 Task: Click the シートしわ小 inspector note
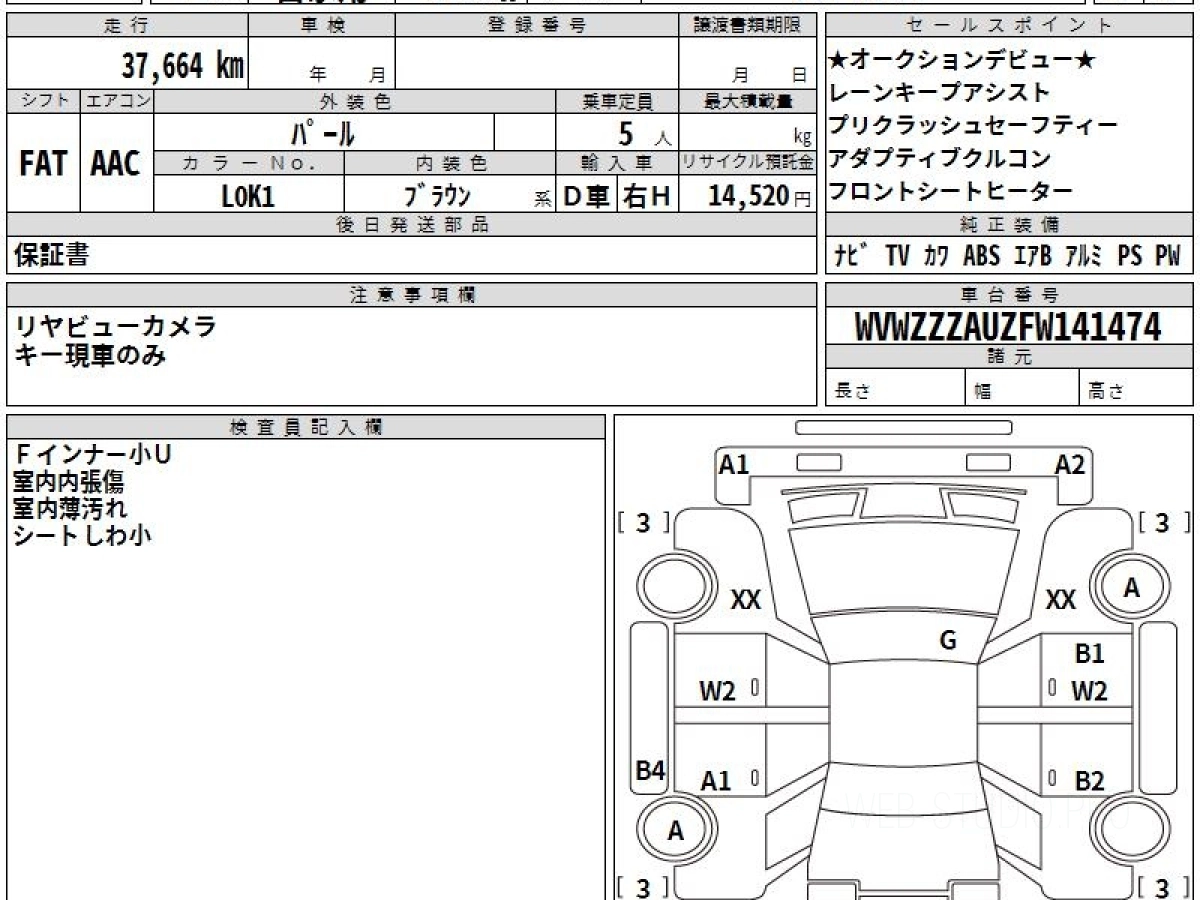click(82, 535)
